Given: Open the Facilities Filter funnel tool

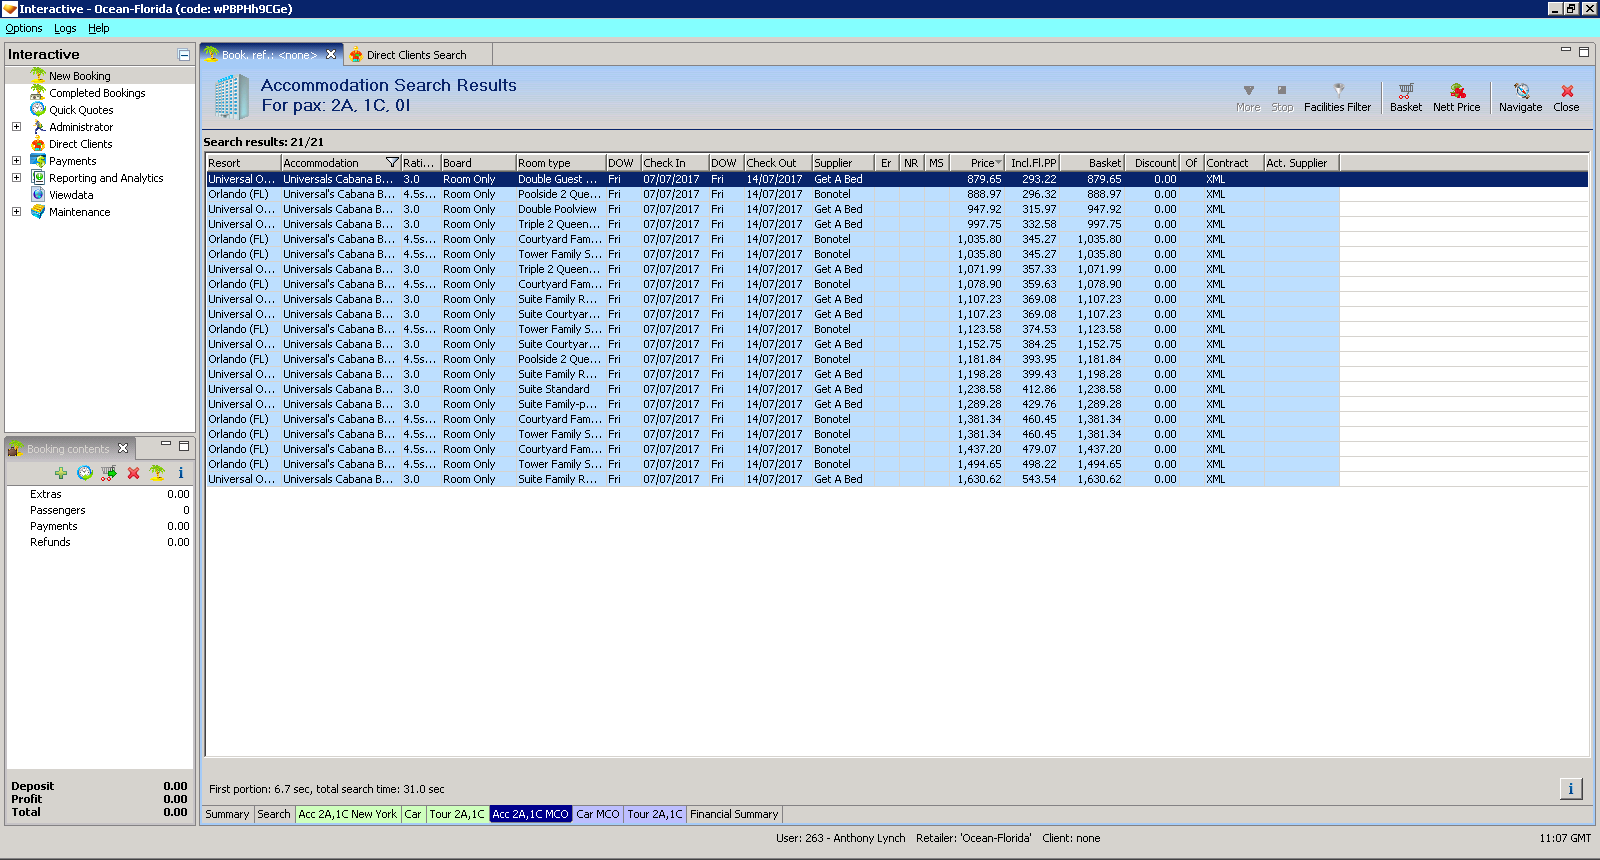Looking at the screenshot, I should click(1337, 96).
